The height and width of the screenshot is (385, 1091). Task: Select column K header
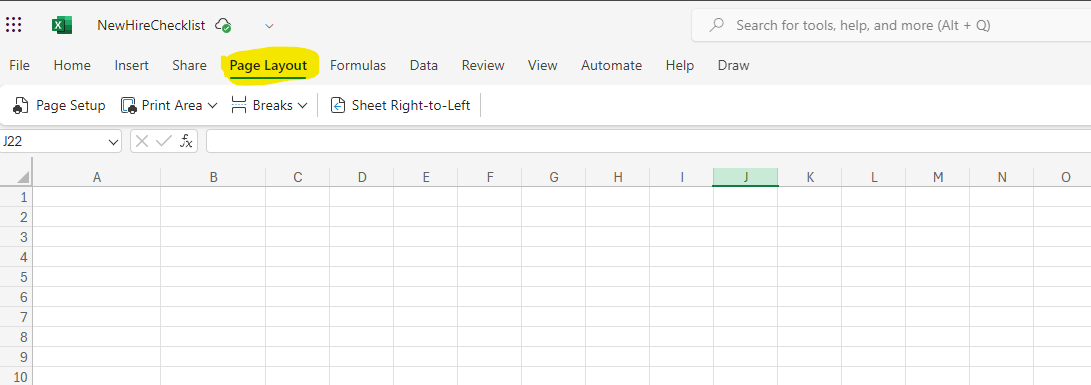coord(809,177)
